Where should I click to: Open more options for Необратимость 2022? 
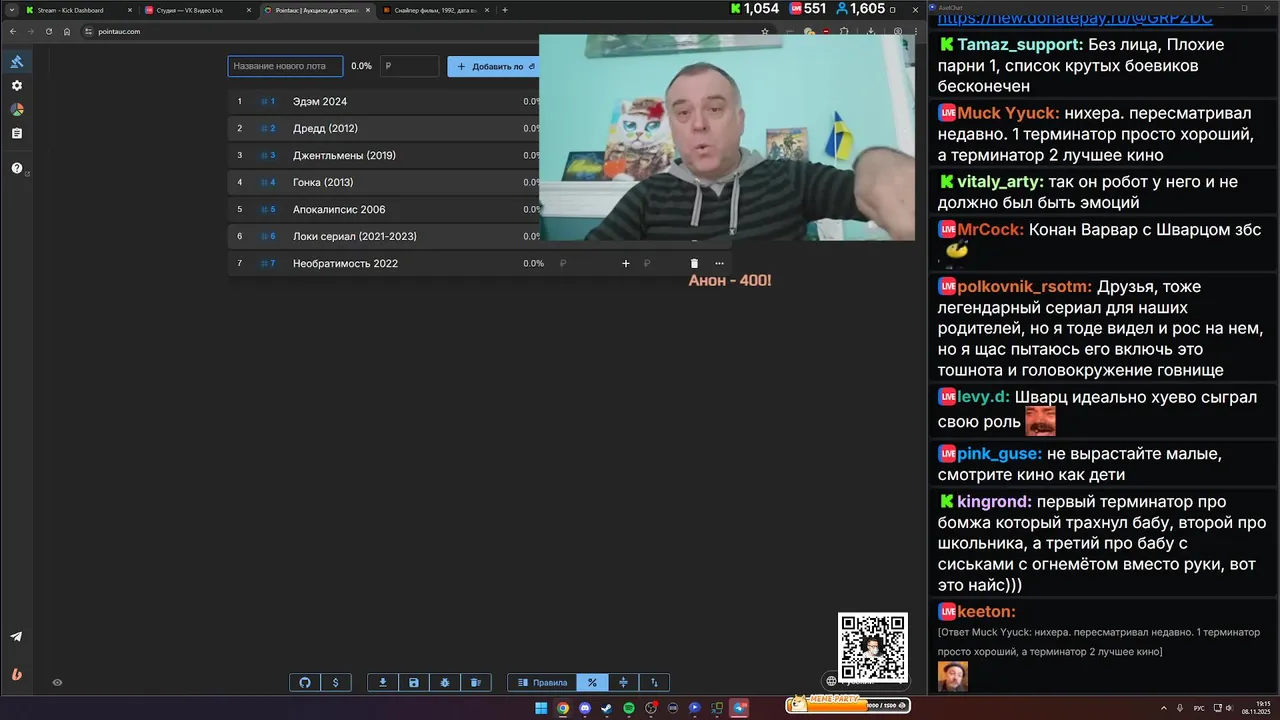[x=719, y=264]
